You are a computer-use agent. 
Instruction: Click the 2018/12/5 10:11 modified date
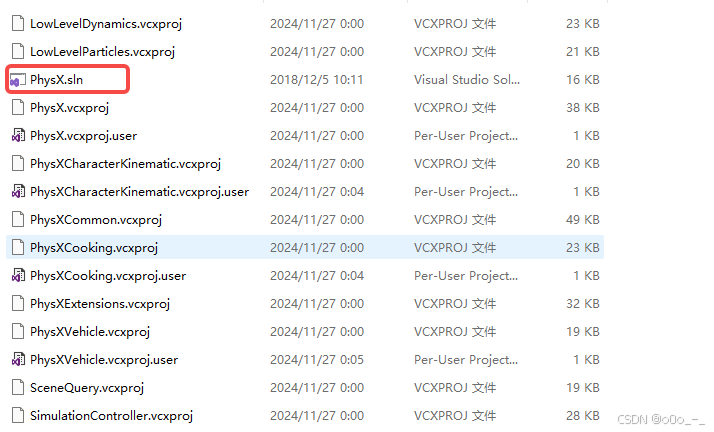click(x=316, y=80)
